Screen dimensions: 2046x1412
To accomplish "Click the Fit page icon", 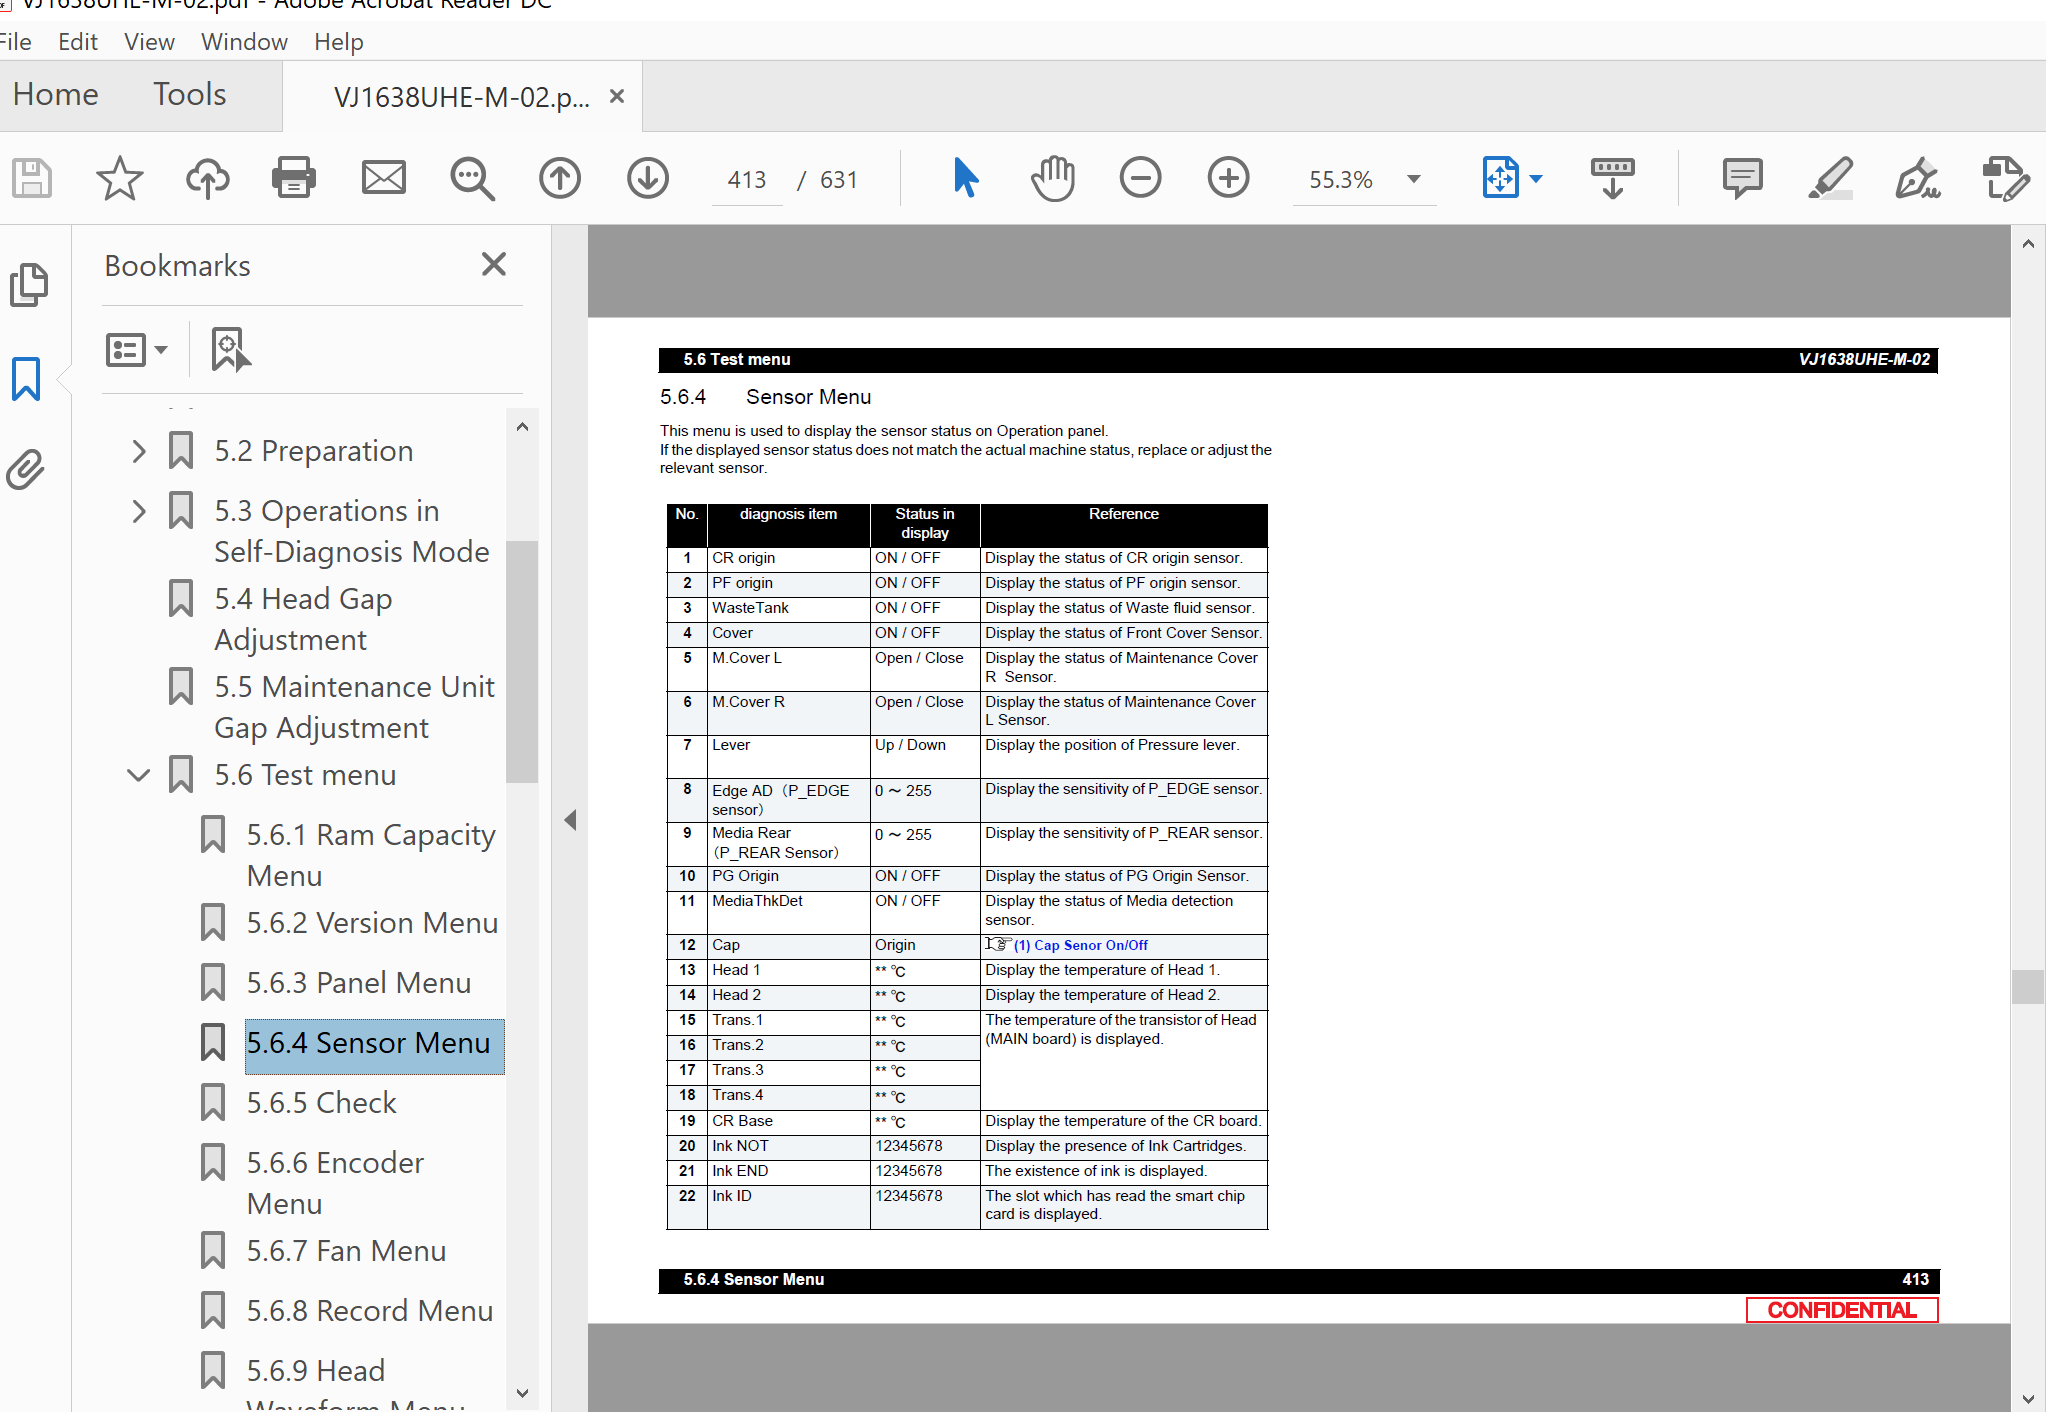I will (1500, 178).
